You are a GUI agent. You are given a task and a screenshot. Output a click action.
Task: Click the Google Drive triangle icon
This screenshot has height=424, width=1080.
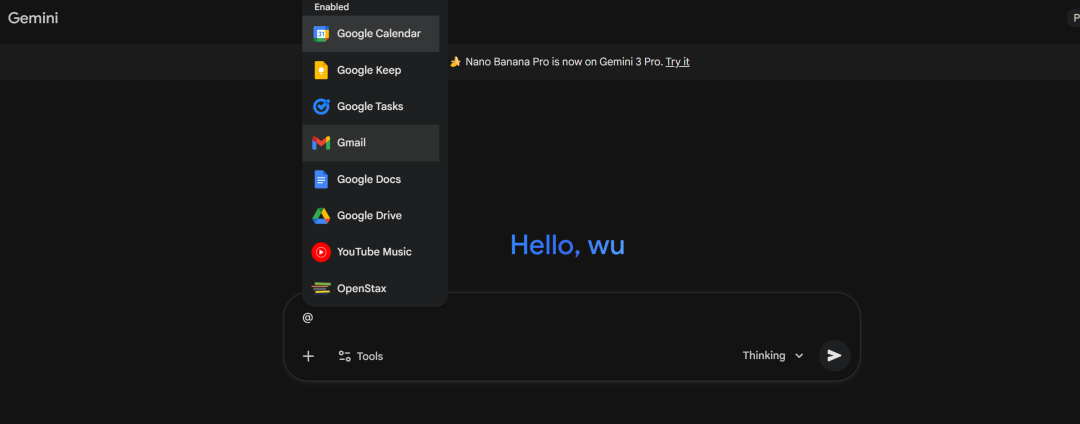click(x=321, y=215)
